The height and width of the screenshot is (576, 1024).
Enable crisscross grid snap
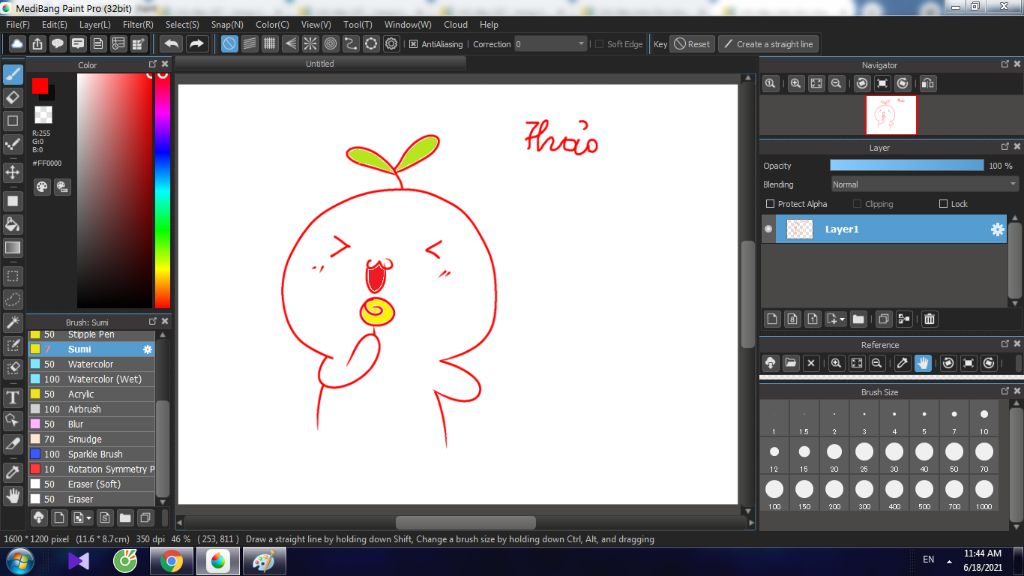tap(270, 44)
